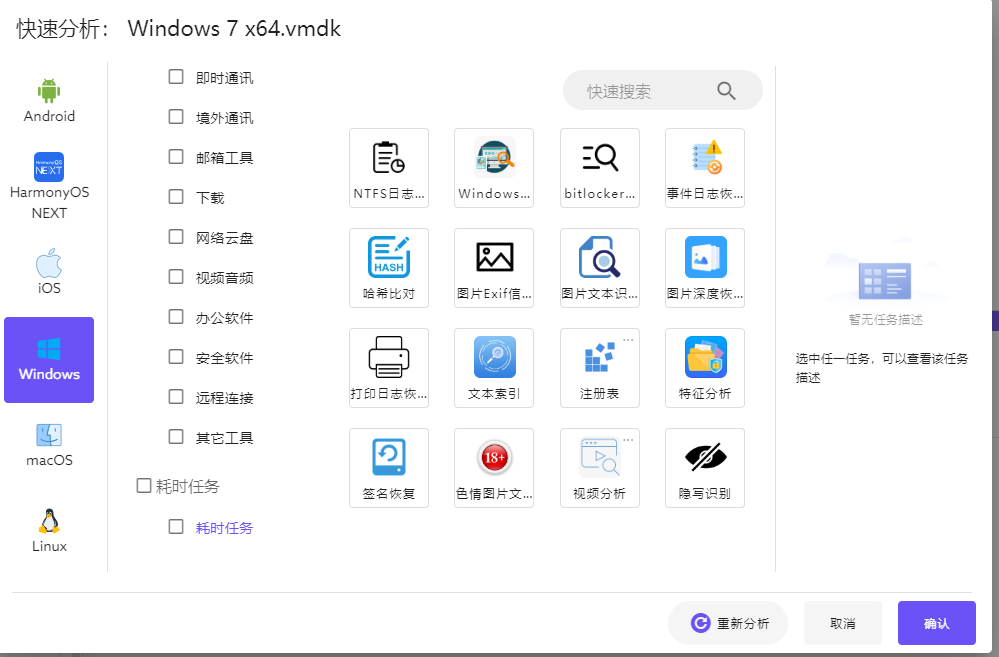Viewport: 999px width, 657px height.
Task: Switch to the Android platform
Action: point(49,101)
